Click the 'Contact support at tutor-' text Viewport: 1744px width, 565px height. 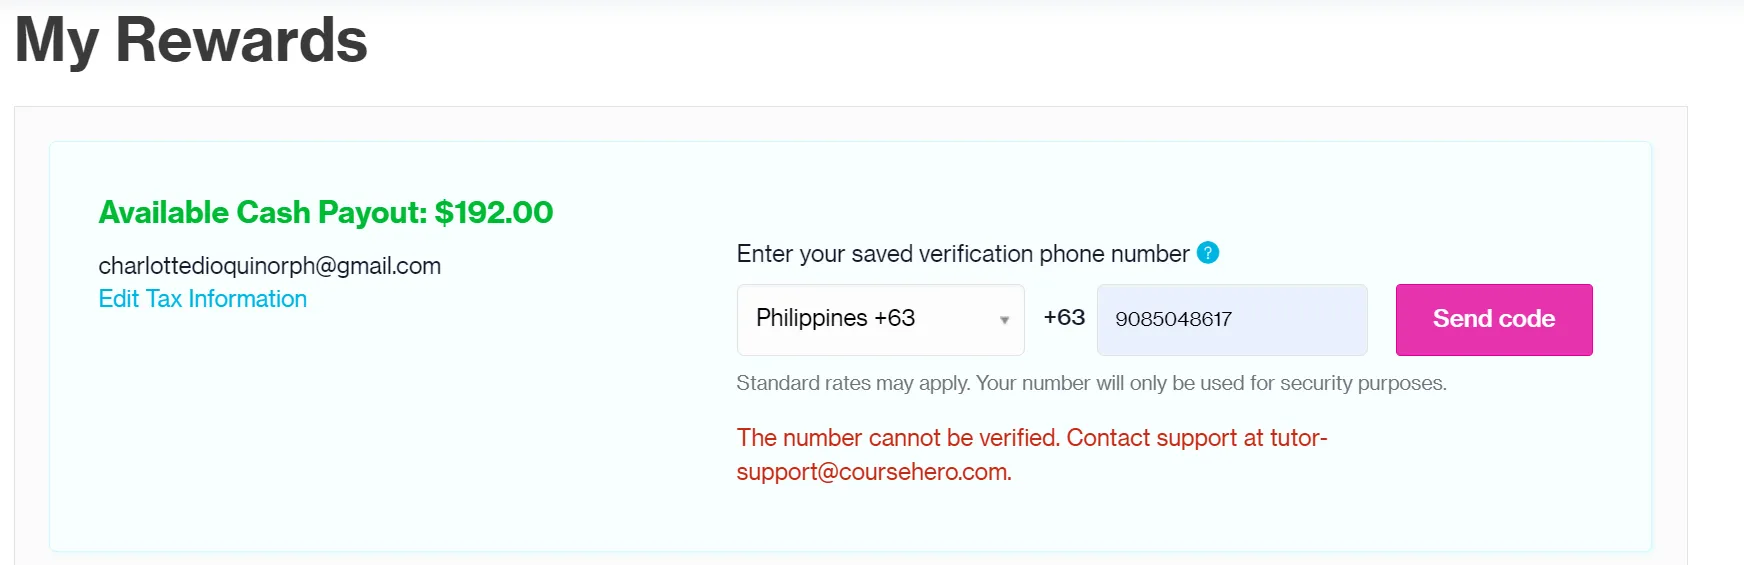(x=1196, y=438)
